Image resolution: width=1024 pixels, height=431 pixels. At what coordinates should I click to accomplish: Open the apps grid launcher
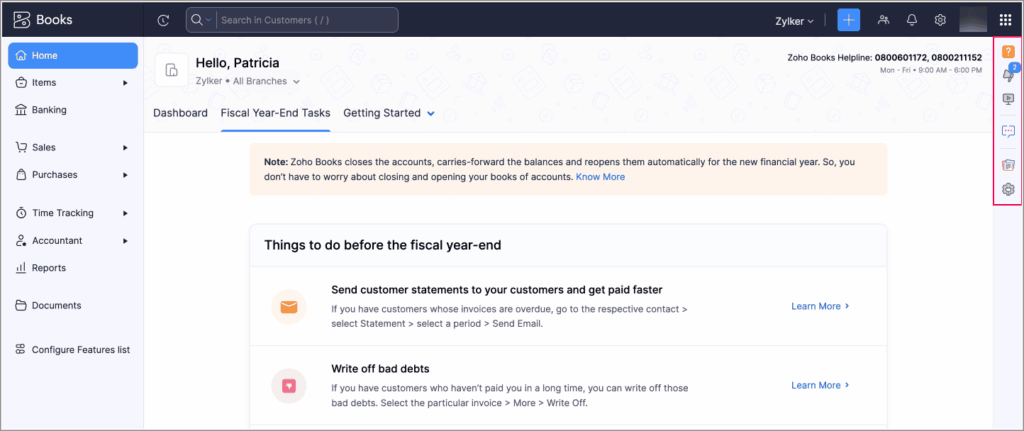1006,20
